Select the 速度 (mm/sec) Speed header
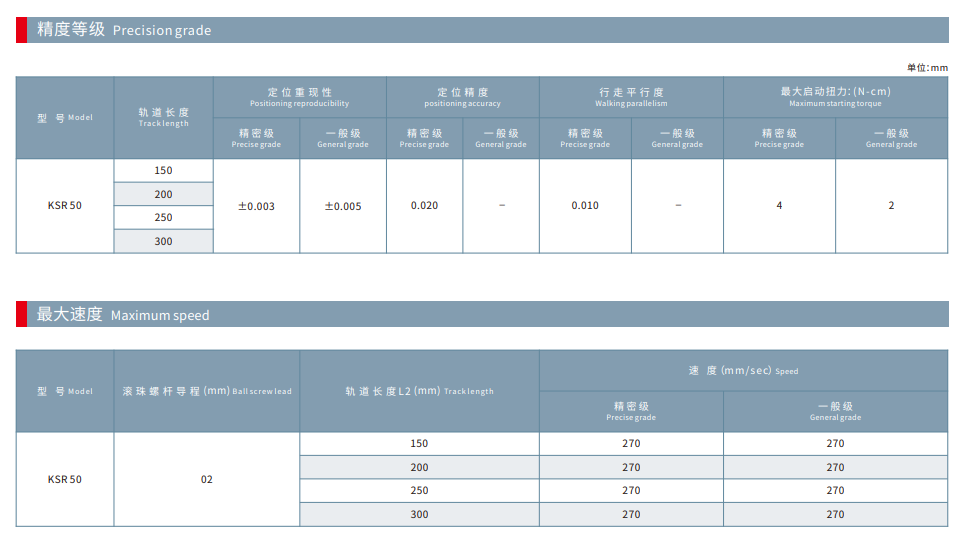 pos(743,371)
